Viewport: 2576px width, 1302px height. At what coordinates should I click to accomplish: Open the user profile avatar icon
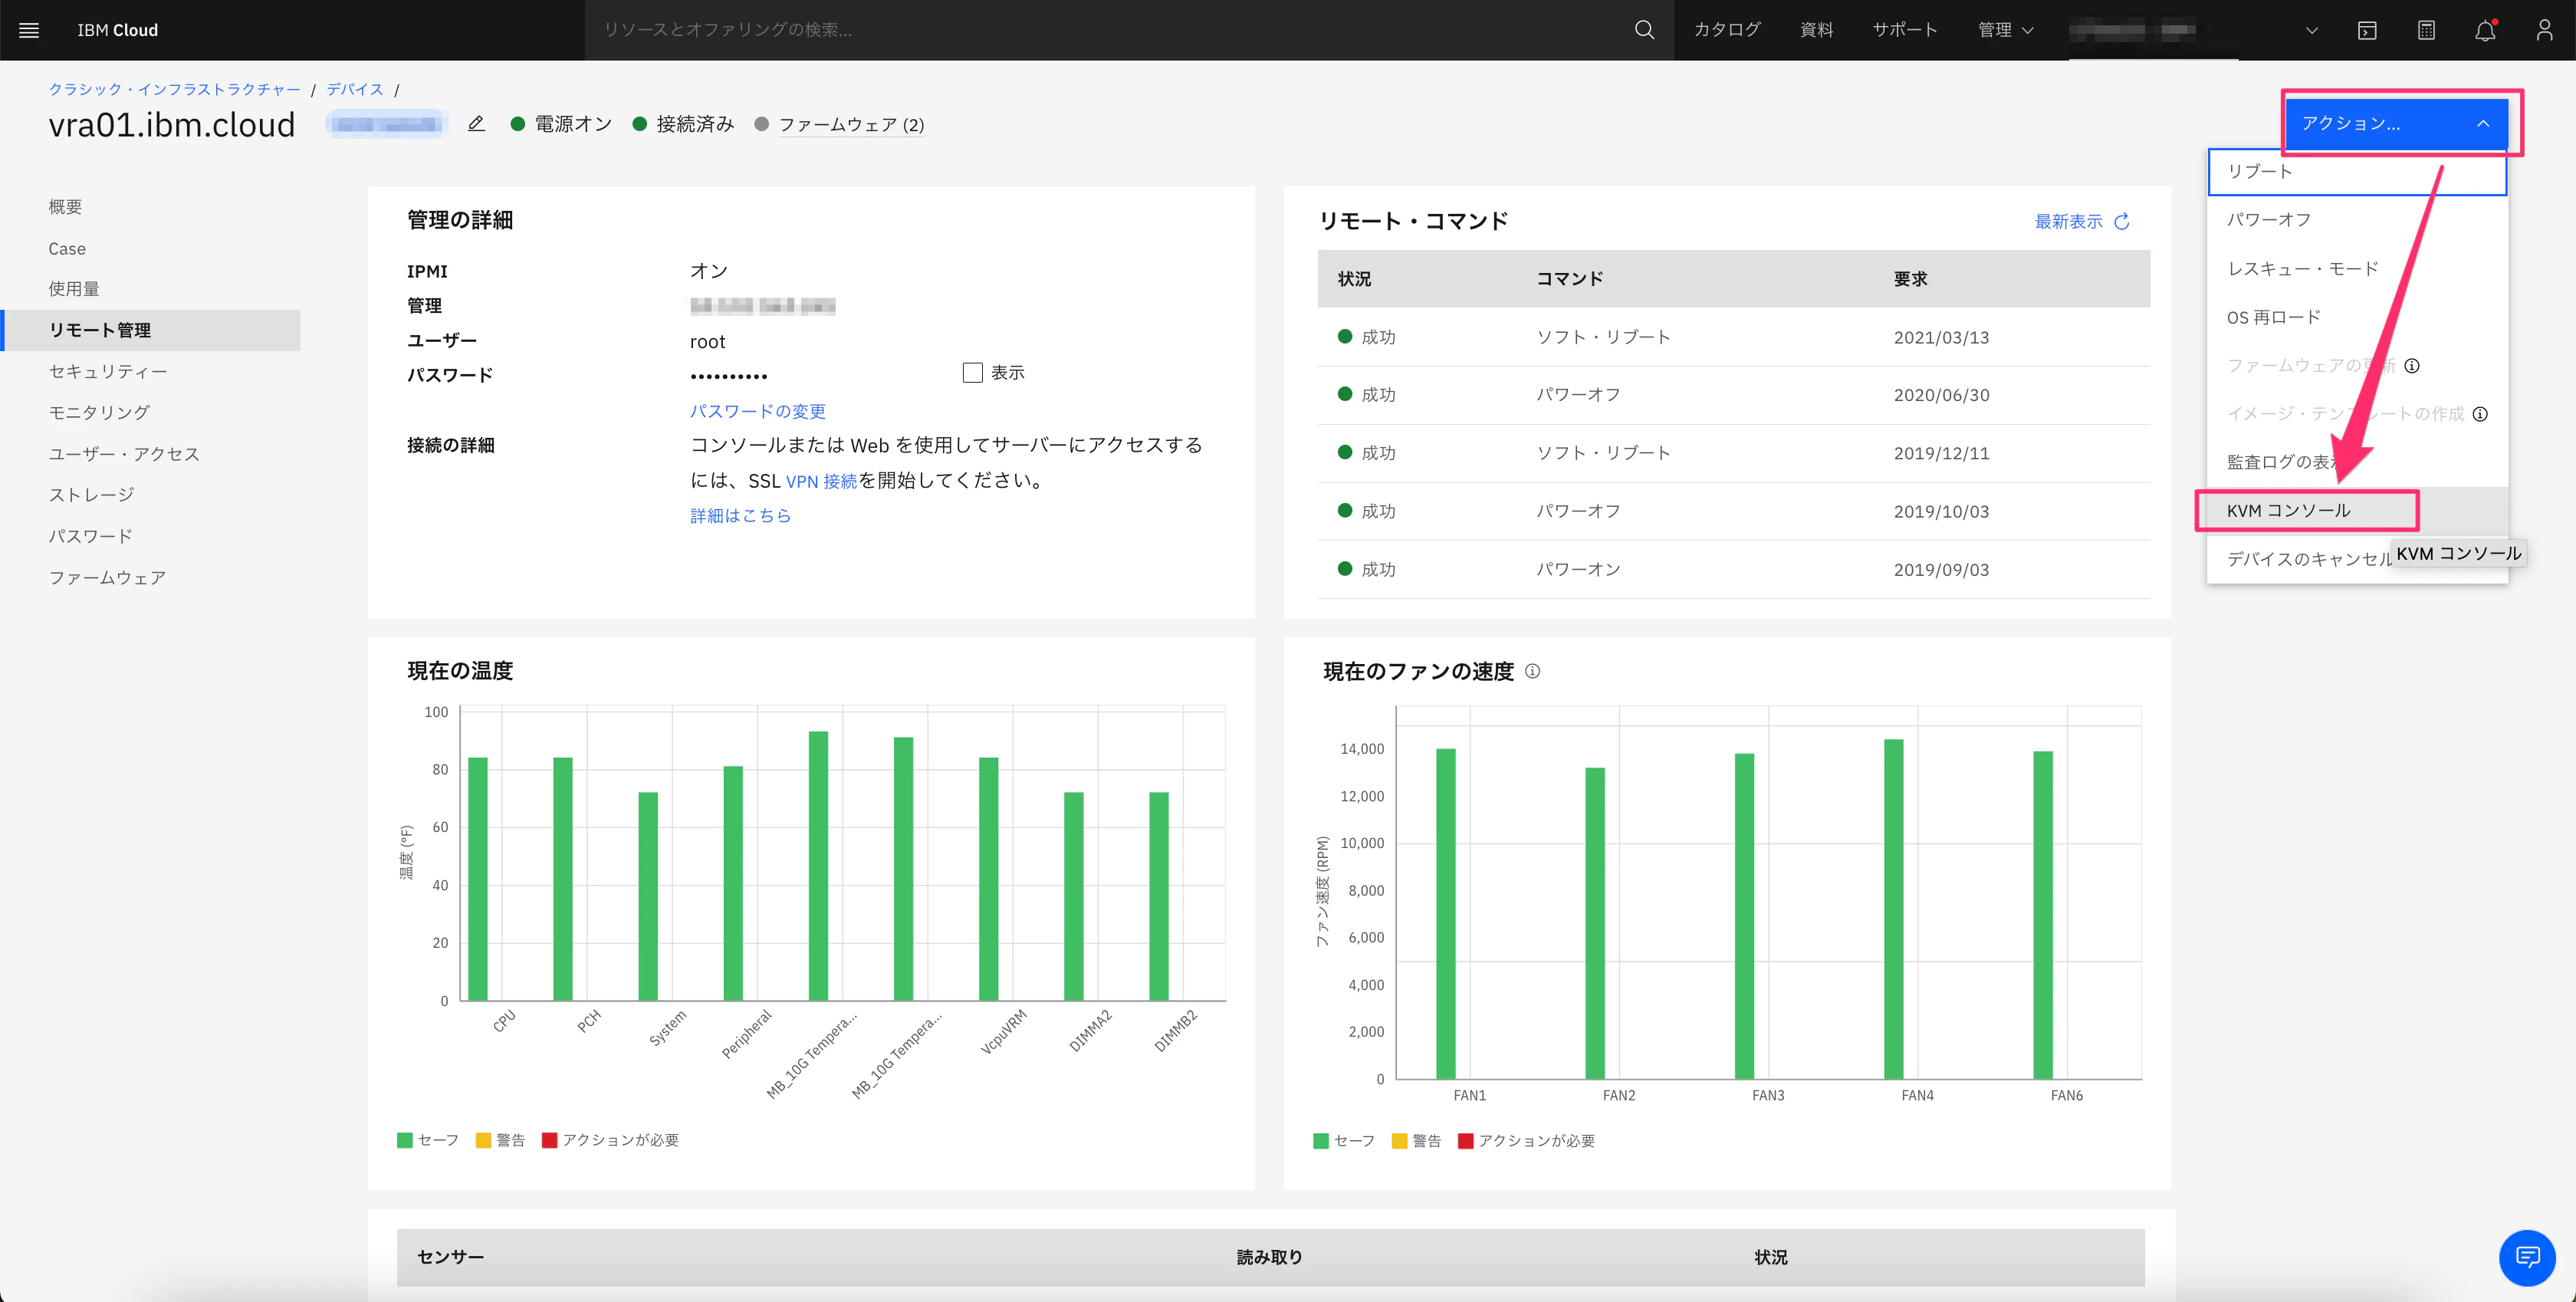[2544, 30]
